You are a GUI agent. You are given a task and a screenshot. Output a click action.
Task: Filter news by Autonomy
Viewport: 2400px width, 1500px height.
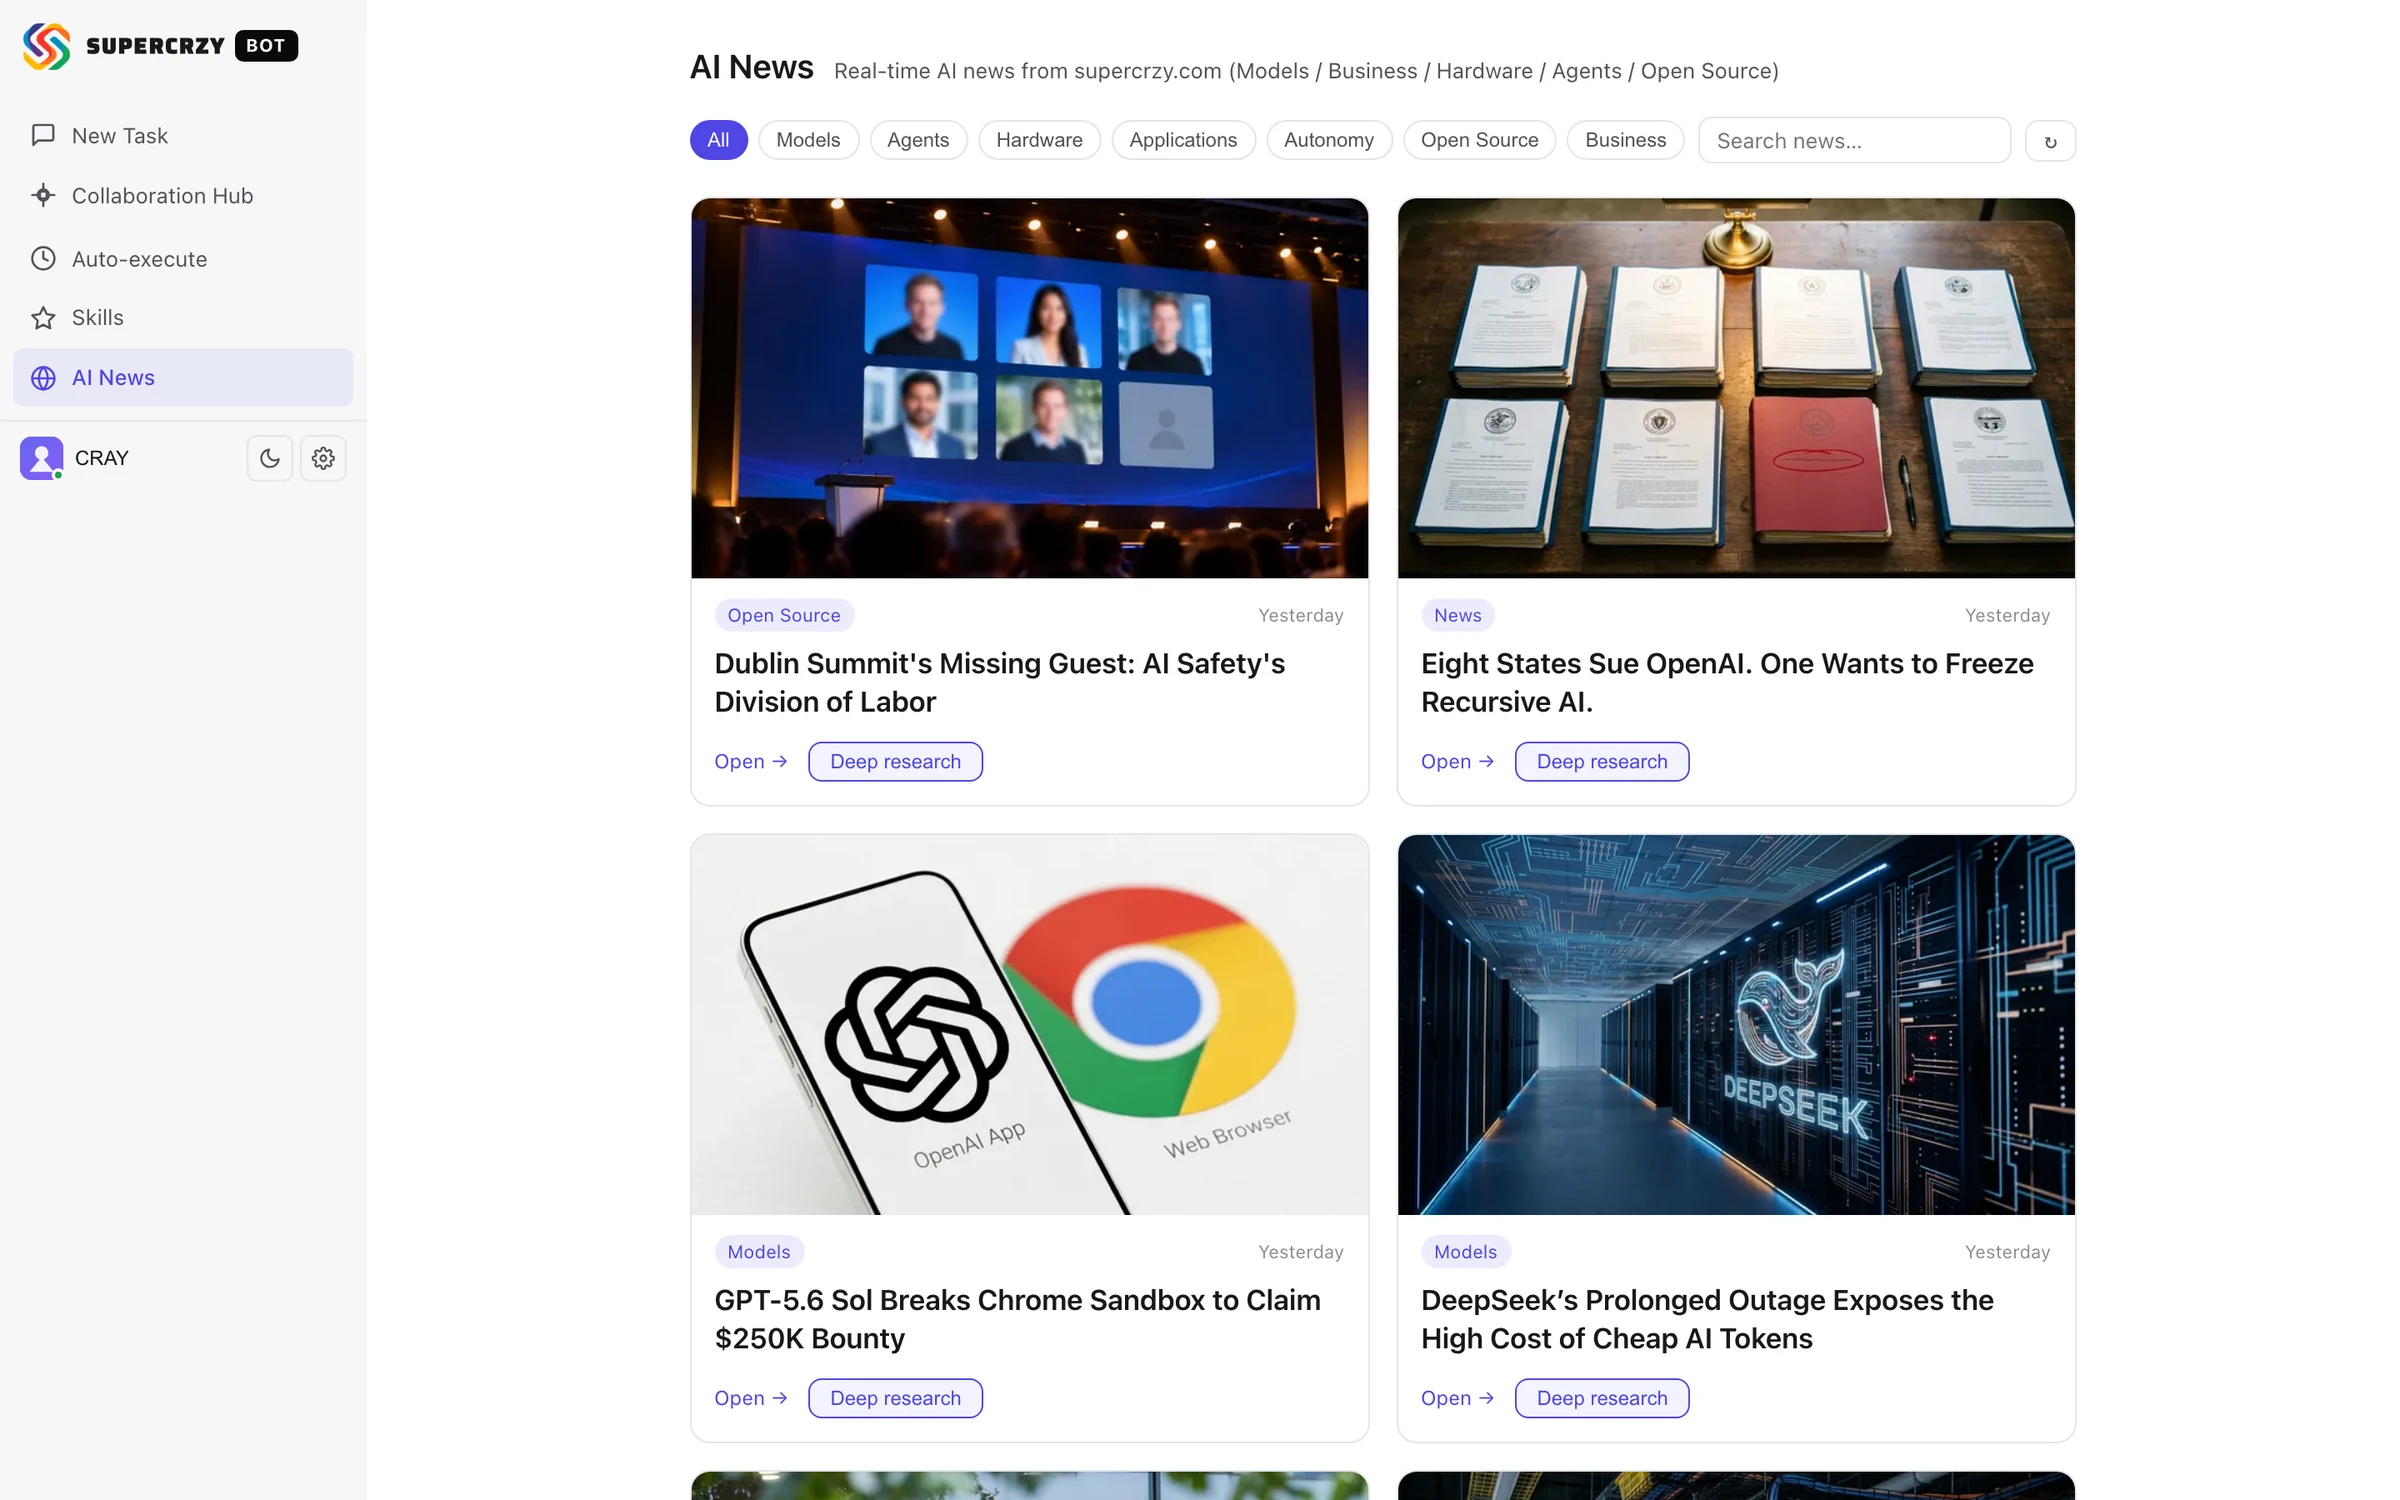click(1329, 140)
